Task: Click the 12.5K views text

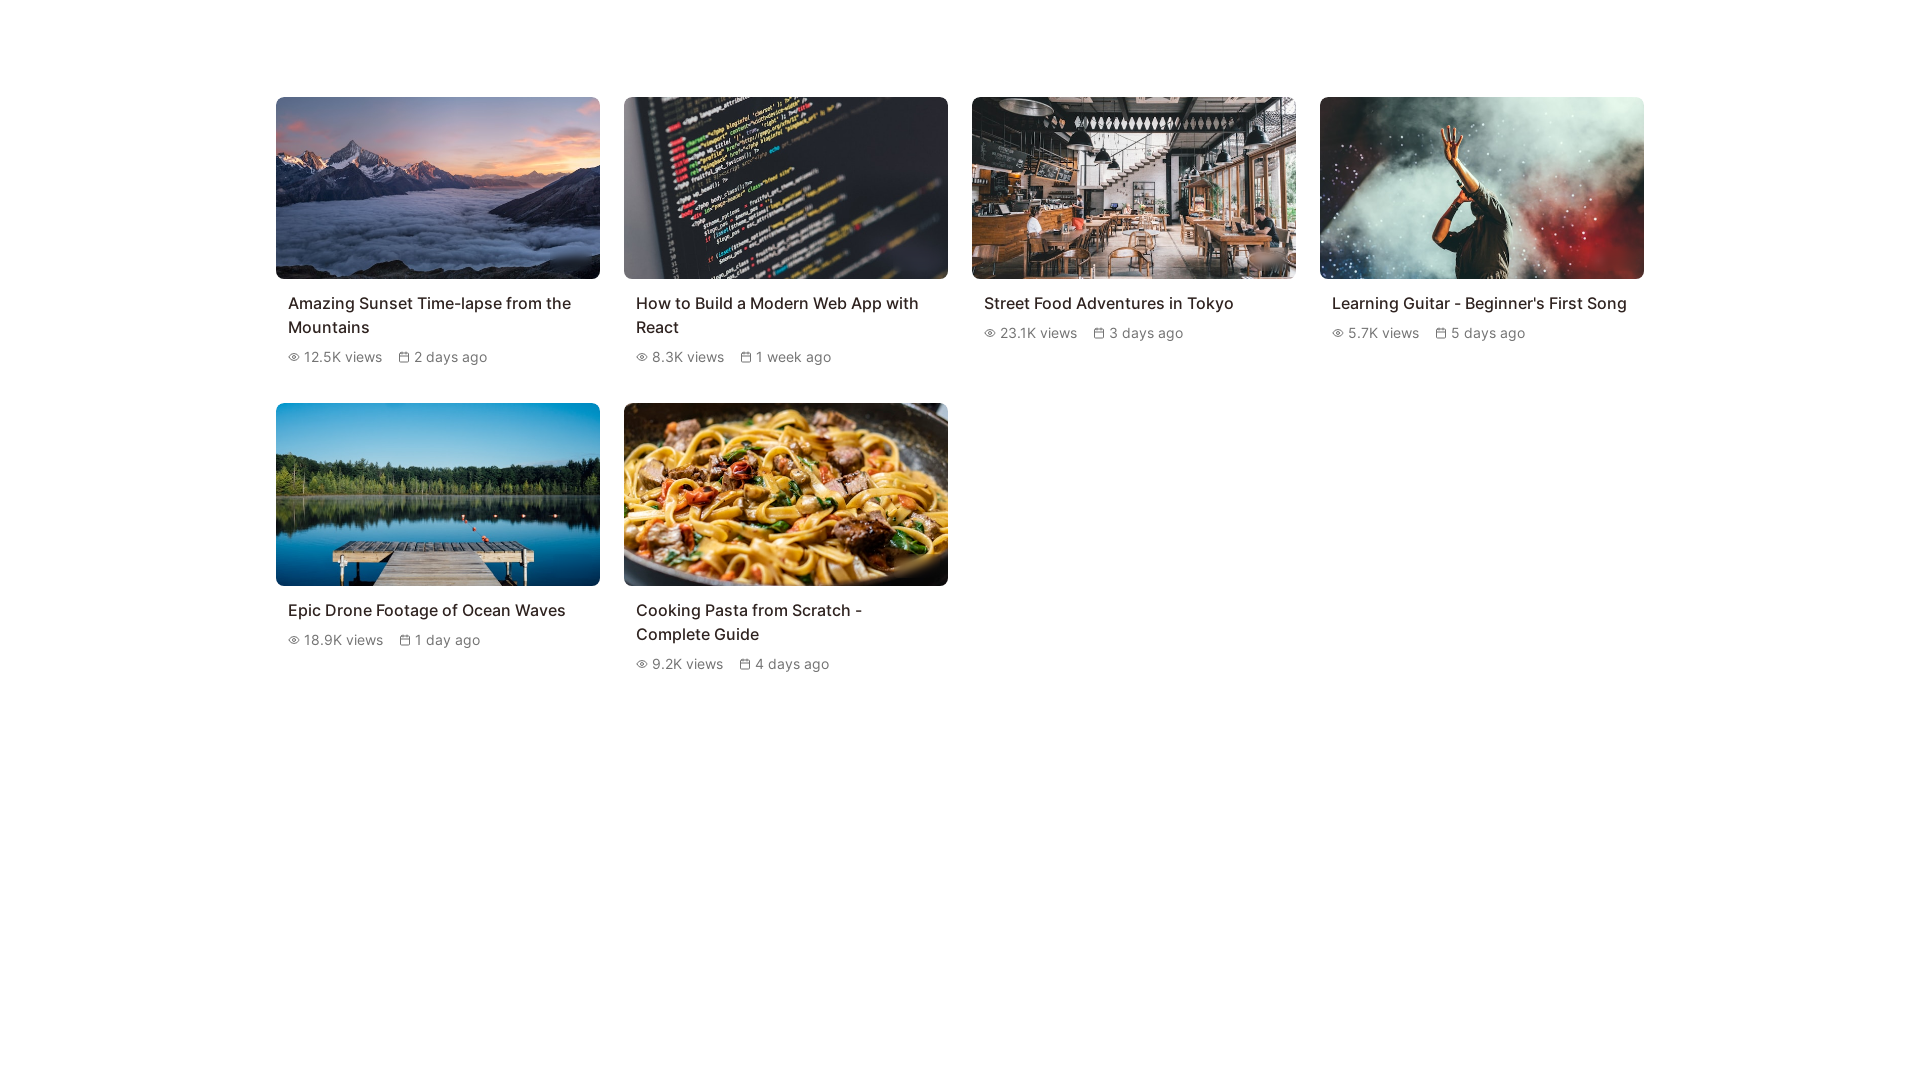Action: tap(343, 357)
